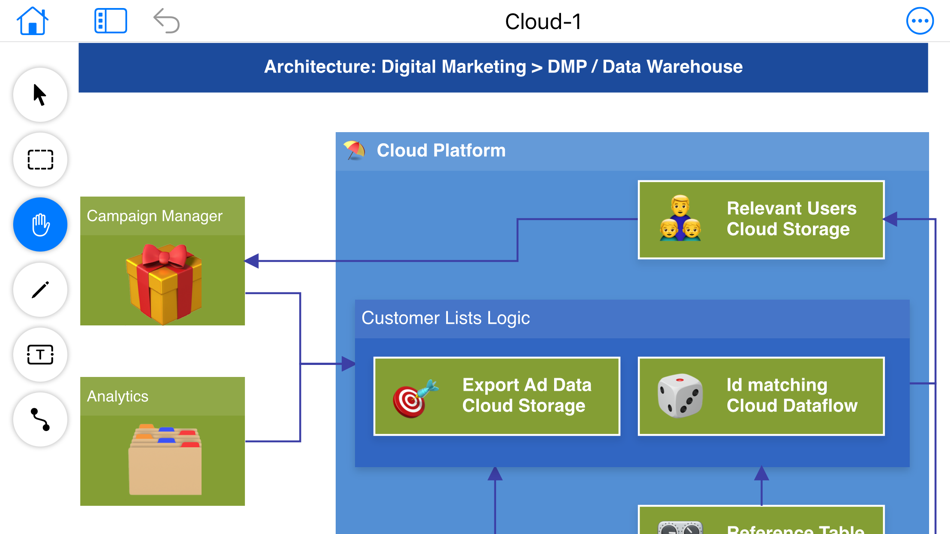Select the pencil draw tool

point(40,290)
